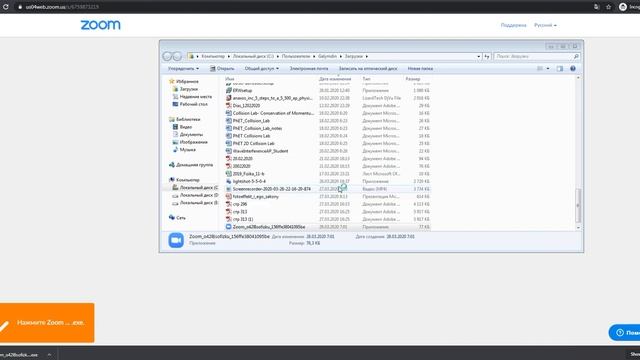Open the Изображения library
The height and width of the screenshot is (360, 640).
click(x=193, y=142)
